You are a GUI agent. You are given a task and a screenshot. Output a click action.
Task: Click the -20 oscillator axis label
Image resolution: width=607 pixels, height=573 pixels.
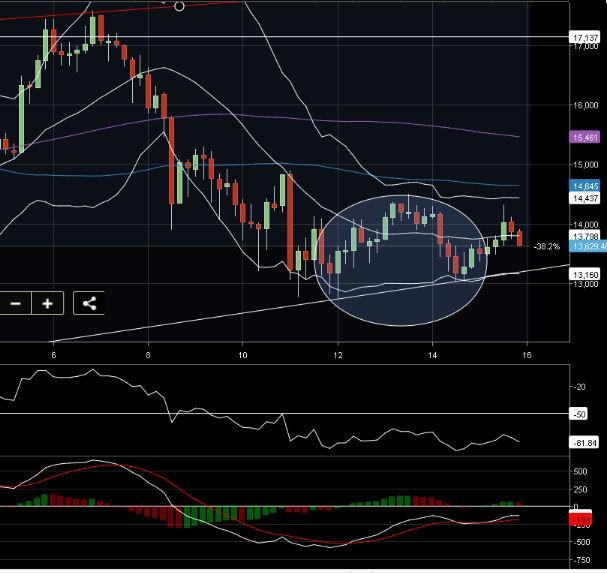coord(579,387)
